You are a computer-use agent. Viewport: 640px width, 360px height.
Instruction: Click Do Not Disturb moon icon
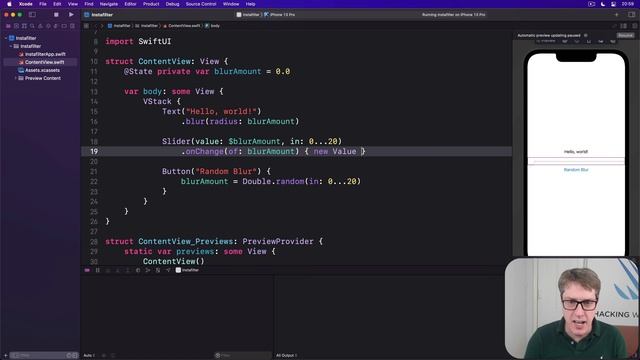pyautogui.click(x=603, y=4)
